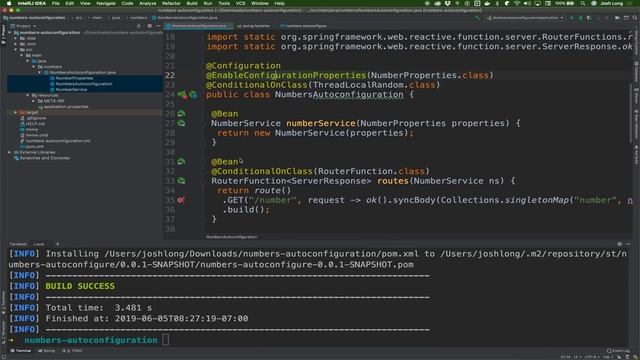Viewport: 640px width, 360px height.
Task: Switch to NumbersAutoconfiguration.java editor tab
Action: (x=199, y=26)
